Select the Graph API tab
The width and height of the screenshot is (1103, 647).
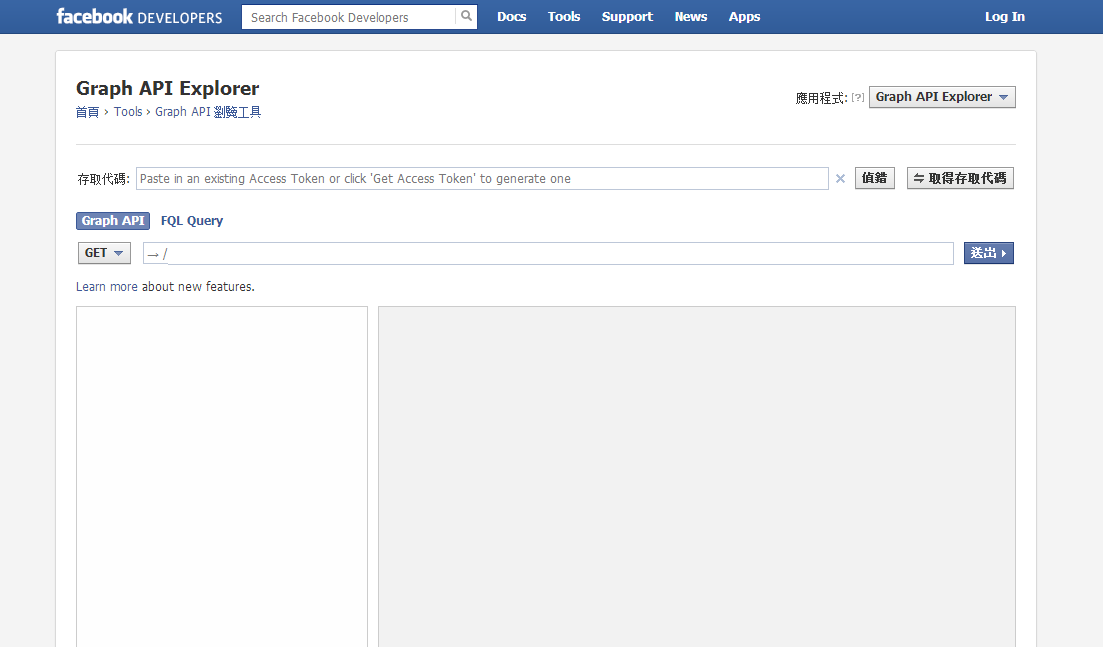(113, 221)
